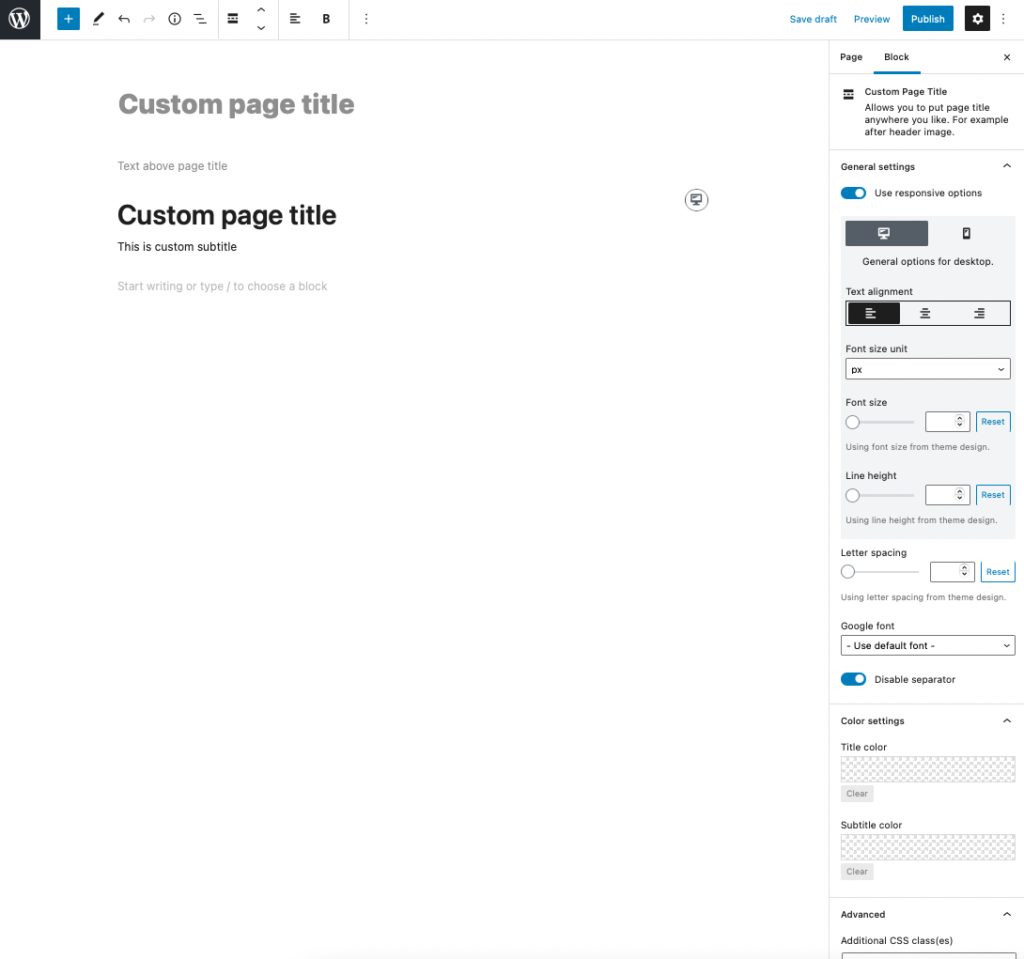Open the Google font dropdown
Screen dimensions: 1024x959
click(927, 645)
